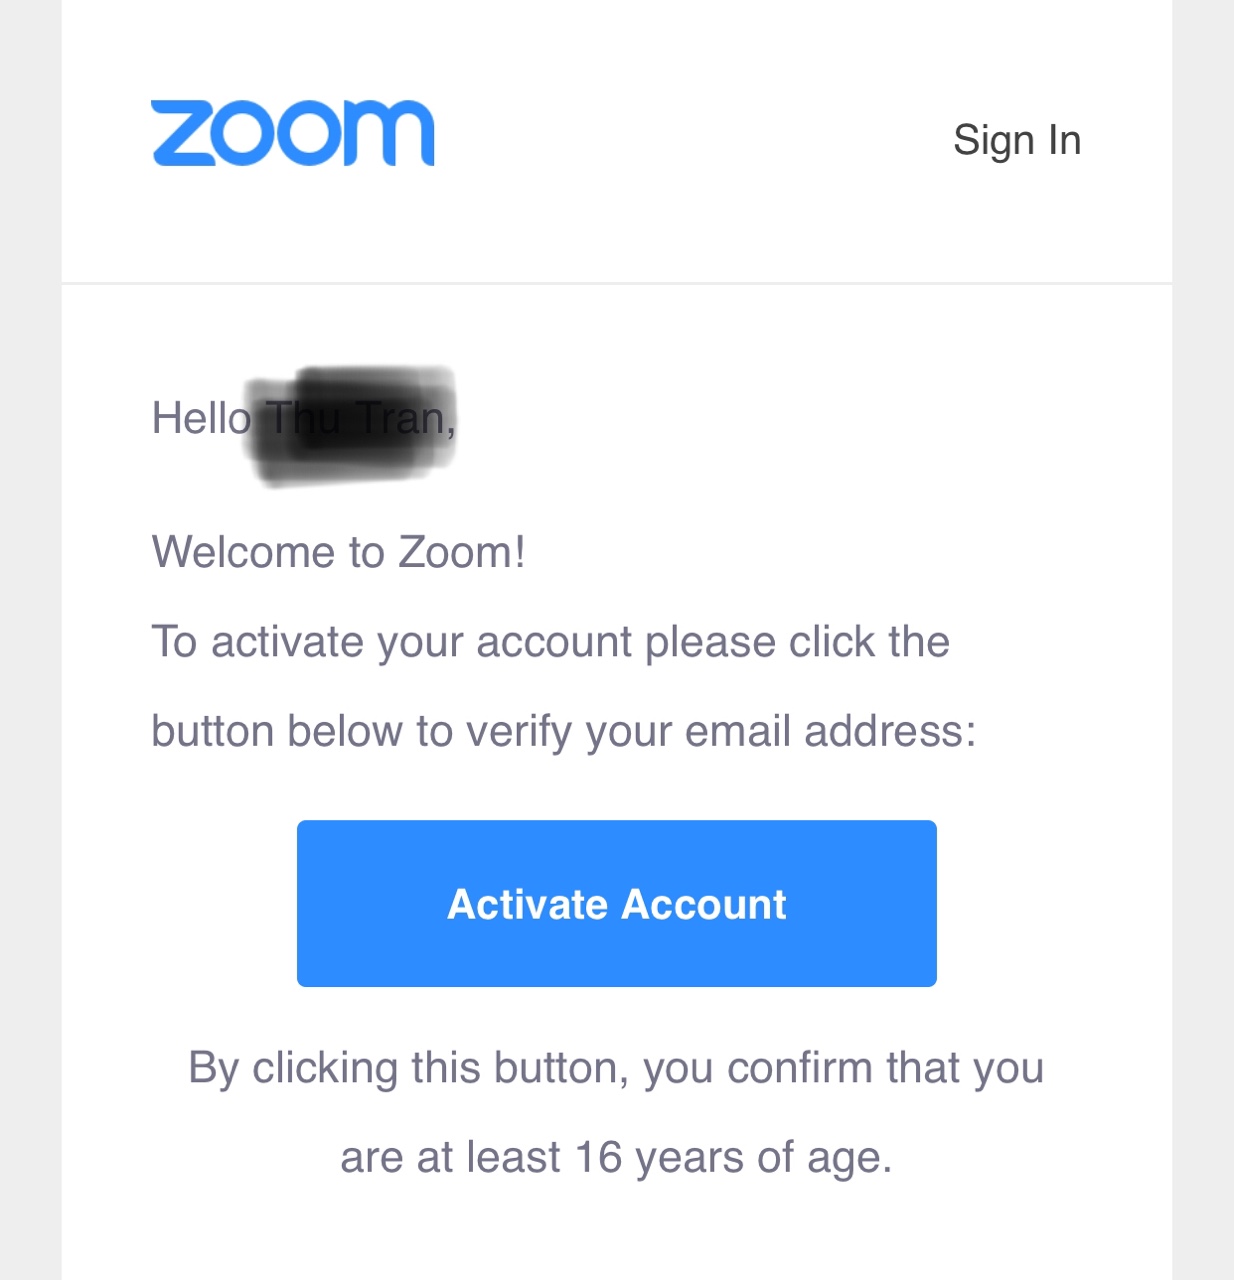The height and width of the screenshot is (1280, 1234).
Task: Click the divider line under the header
Action: click(617, 284)
